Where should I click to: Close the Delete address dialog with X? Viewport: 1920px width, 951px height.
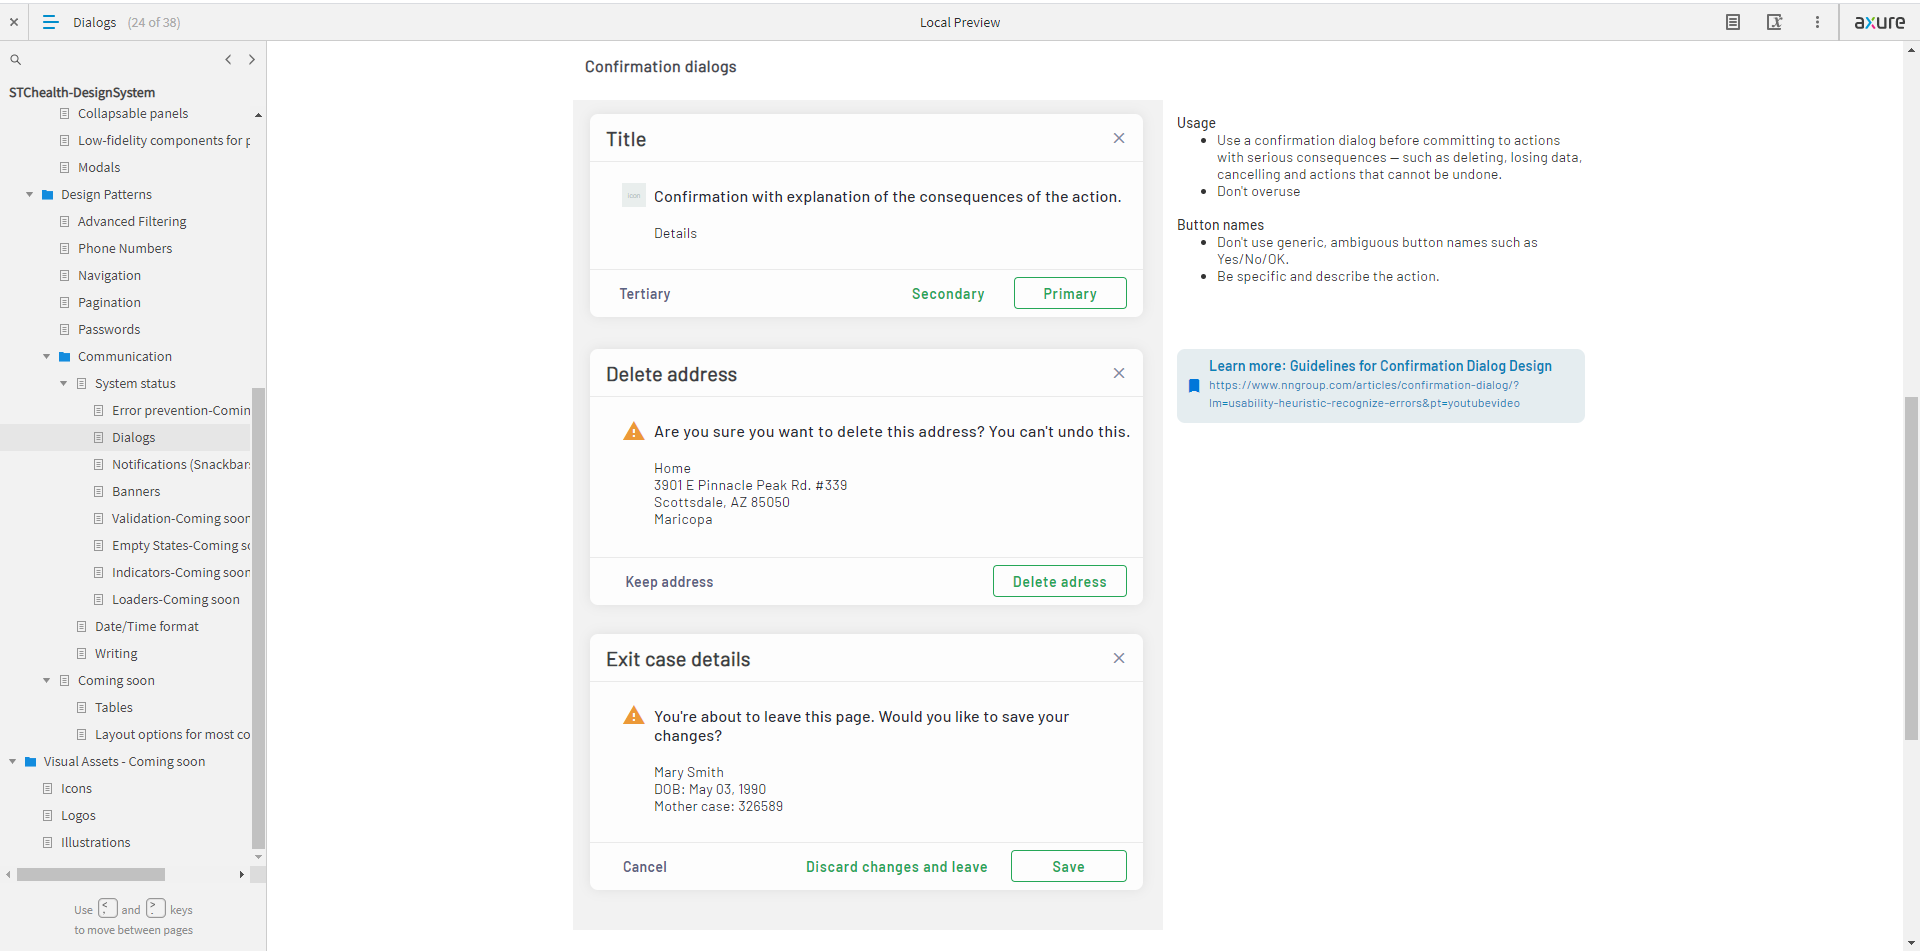(x=1119, y=373)
